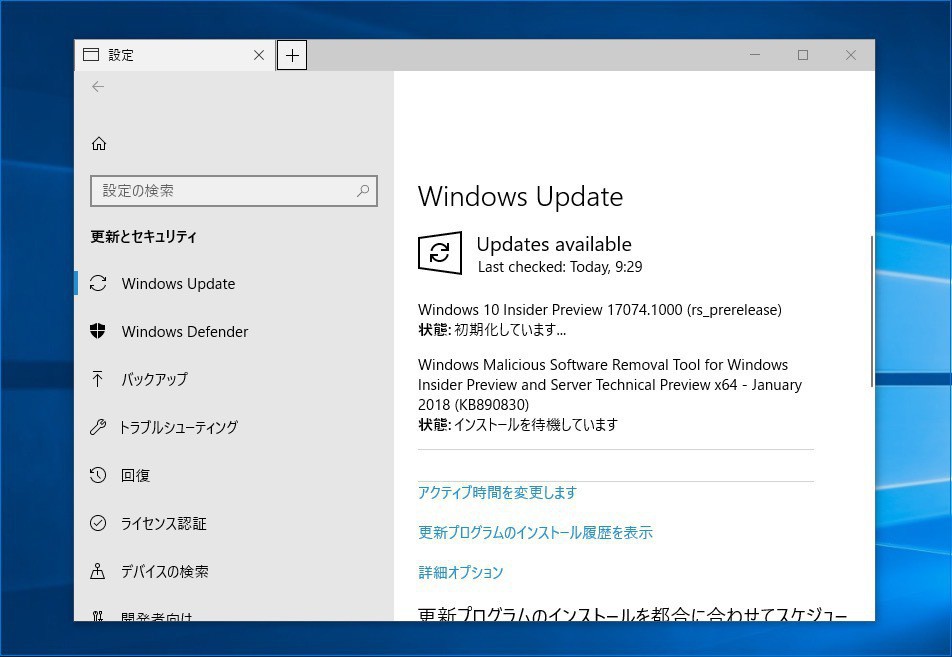Close the Settings window
952x657 pixels.
tap(851, 55)
